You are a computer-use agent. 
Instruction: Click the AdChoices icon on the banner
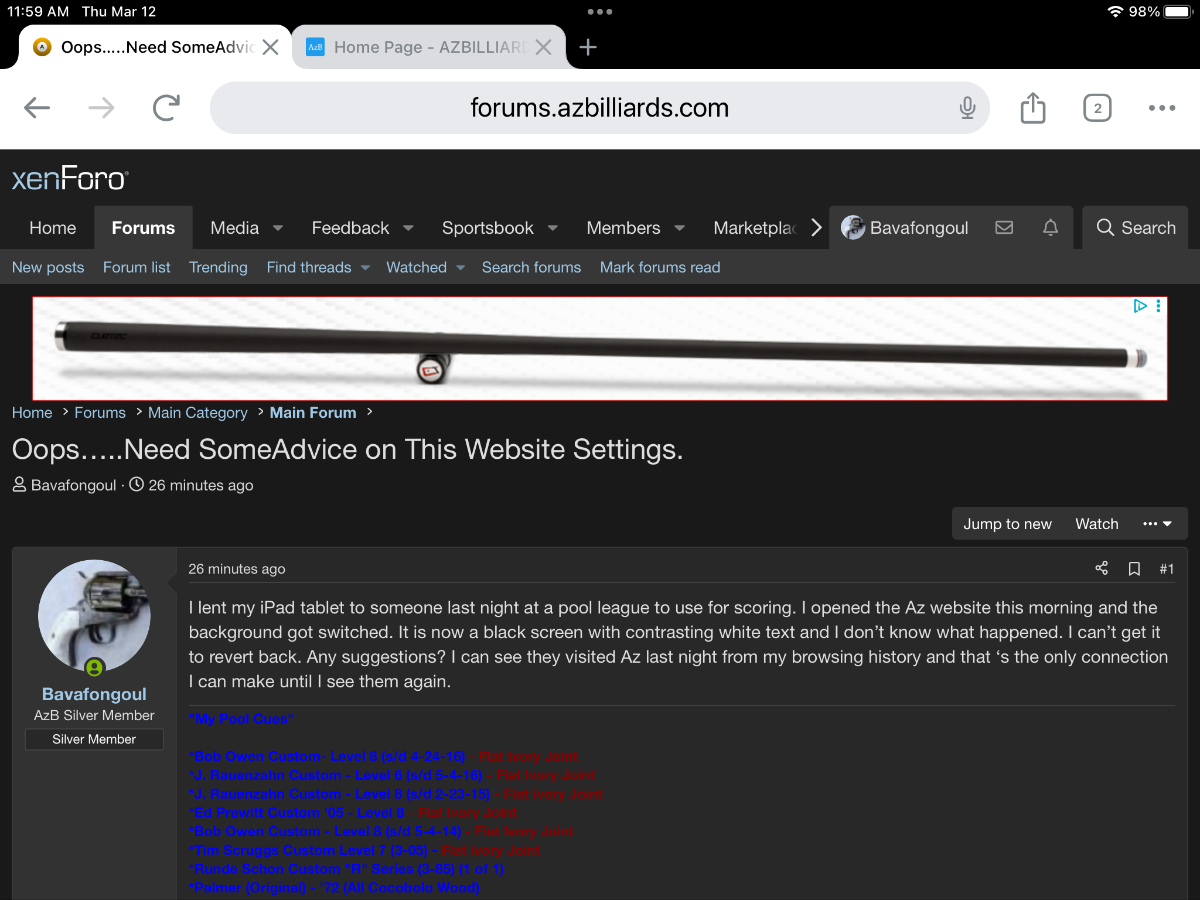click(x=1140, y=307)
